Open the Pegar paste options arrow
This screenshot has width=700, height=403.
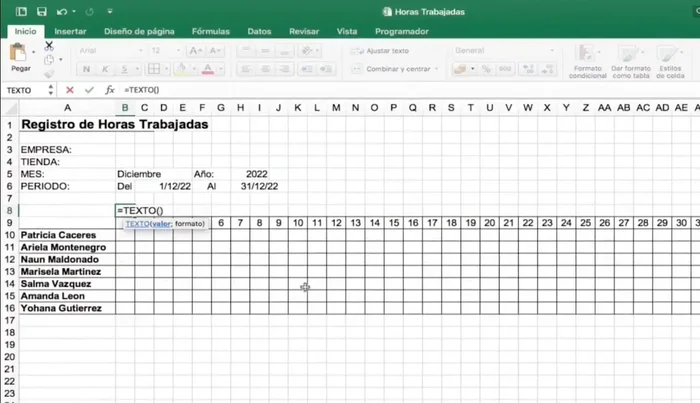click(x=33, y=52)
